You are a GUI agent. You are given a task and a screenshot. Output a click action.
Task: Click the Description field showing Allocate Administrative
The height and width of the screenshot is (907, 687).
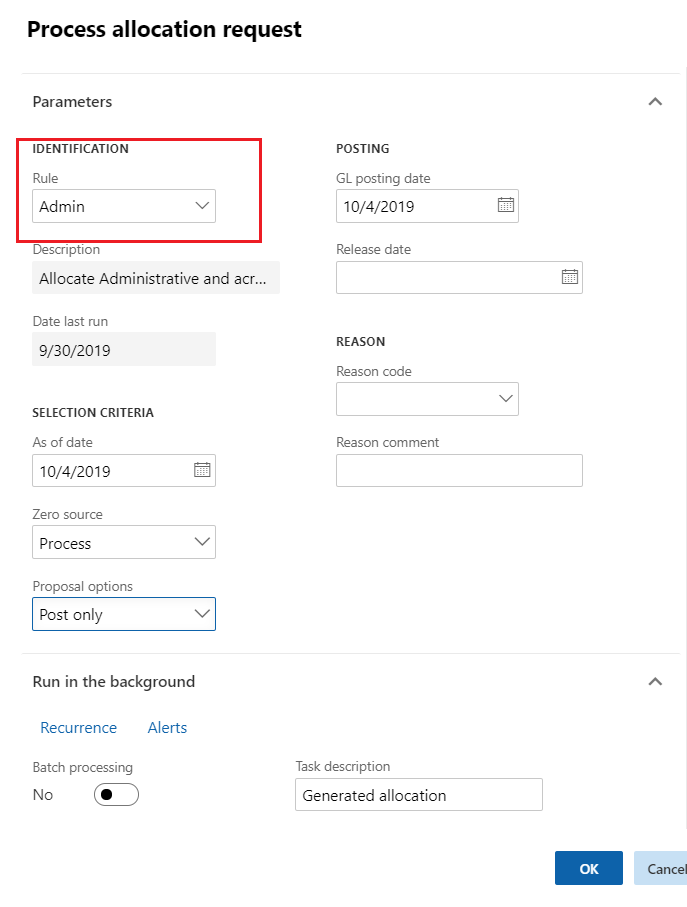click(155, 278)
